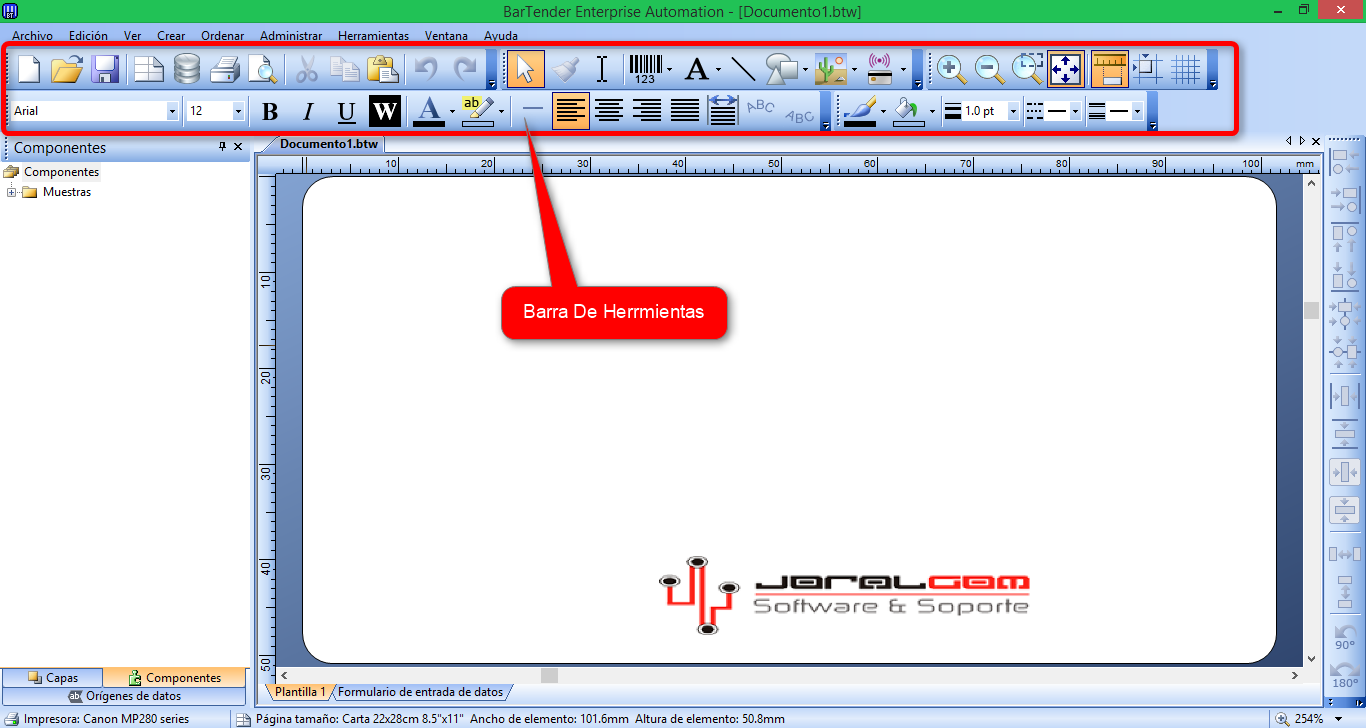The width and height of the screenshot is (1366, 728).
Task: Open dash style dropdown
Action: [x=1075, y=111]
